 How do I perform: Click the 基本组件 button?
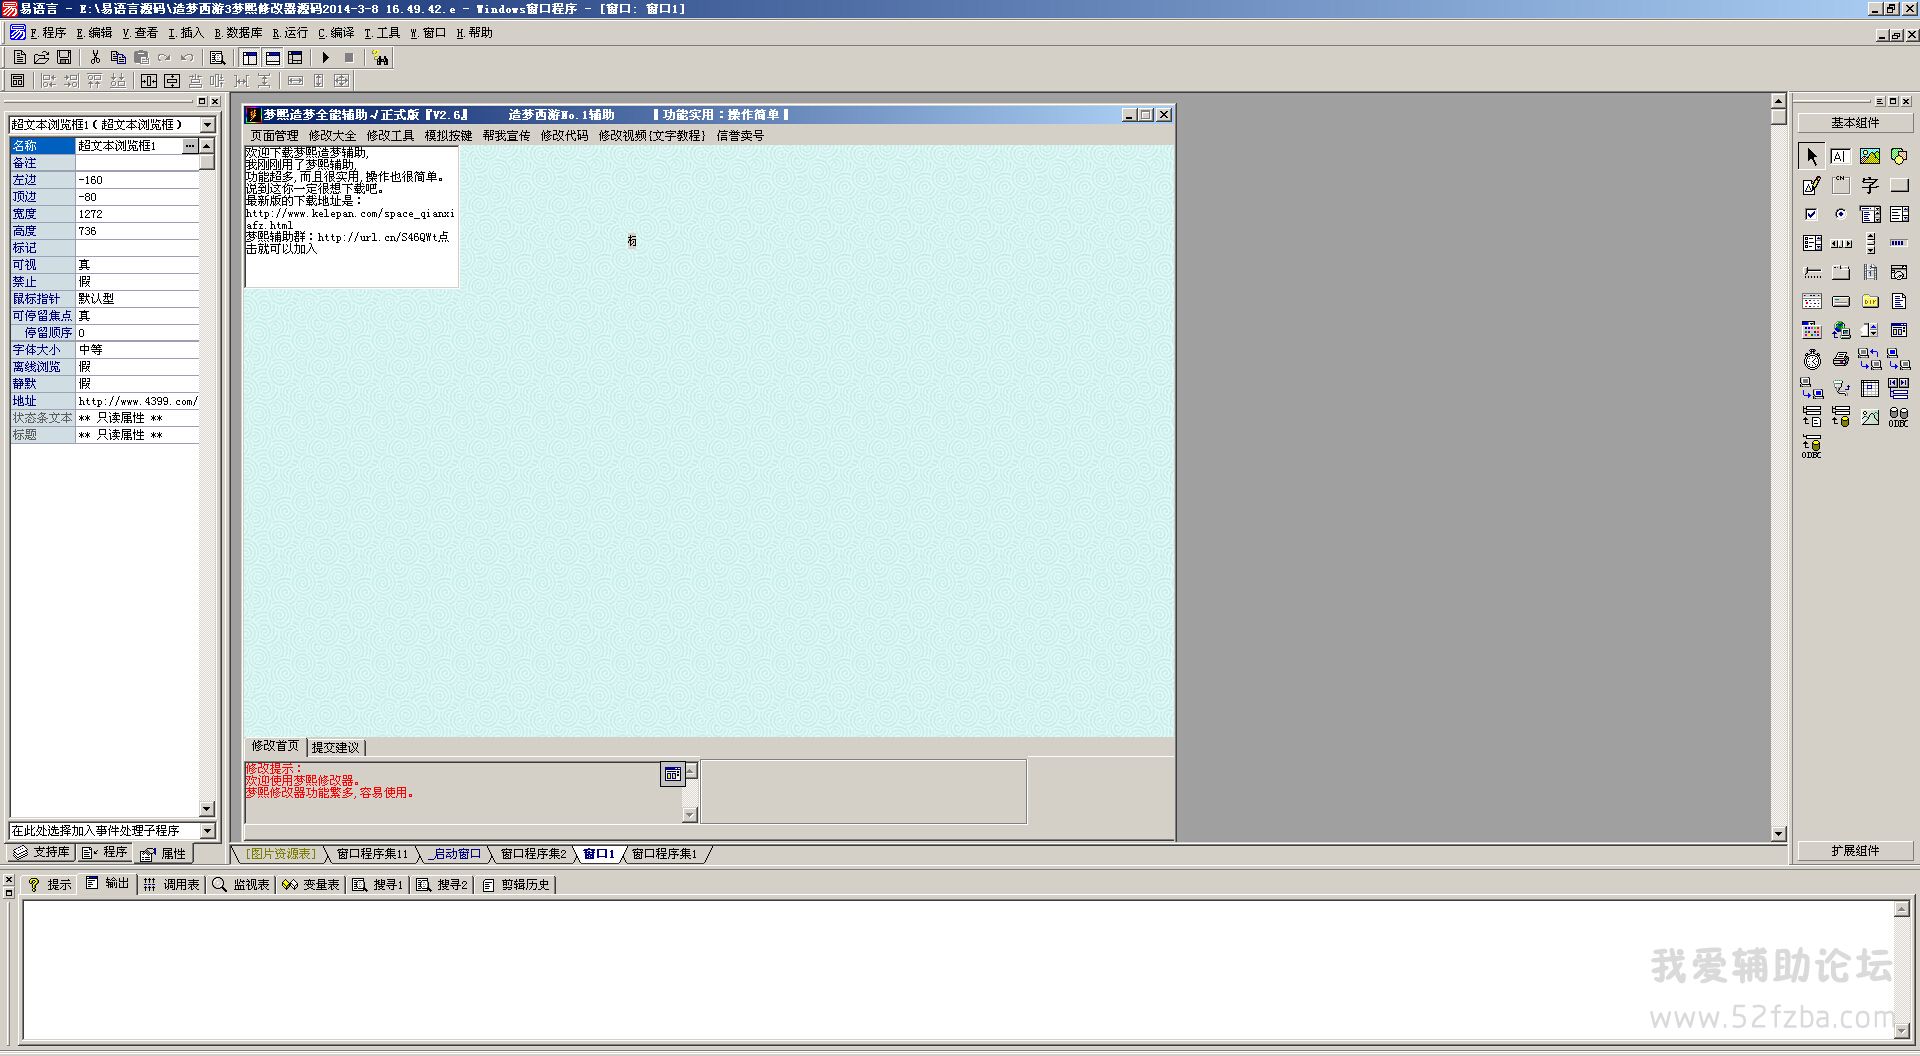(x=1854, y=123)
